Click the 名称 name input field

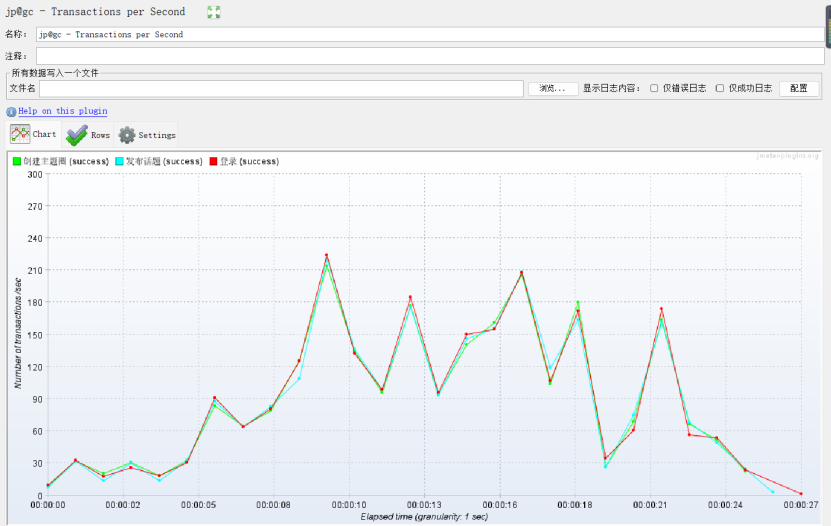(x=430, y=34)
